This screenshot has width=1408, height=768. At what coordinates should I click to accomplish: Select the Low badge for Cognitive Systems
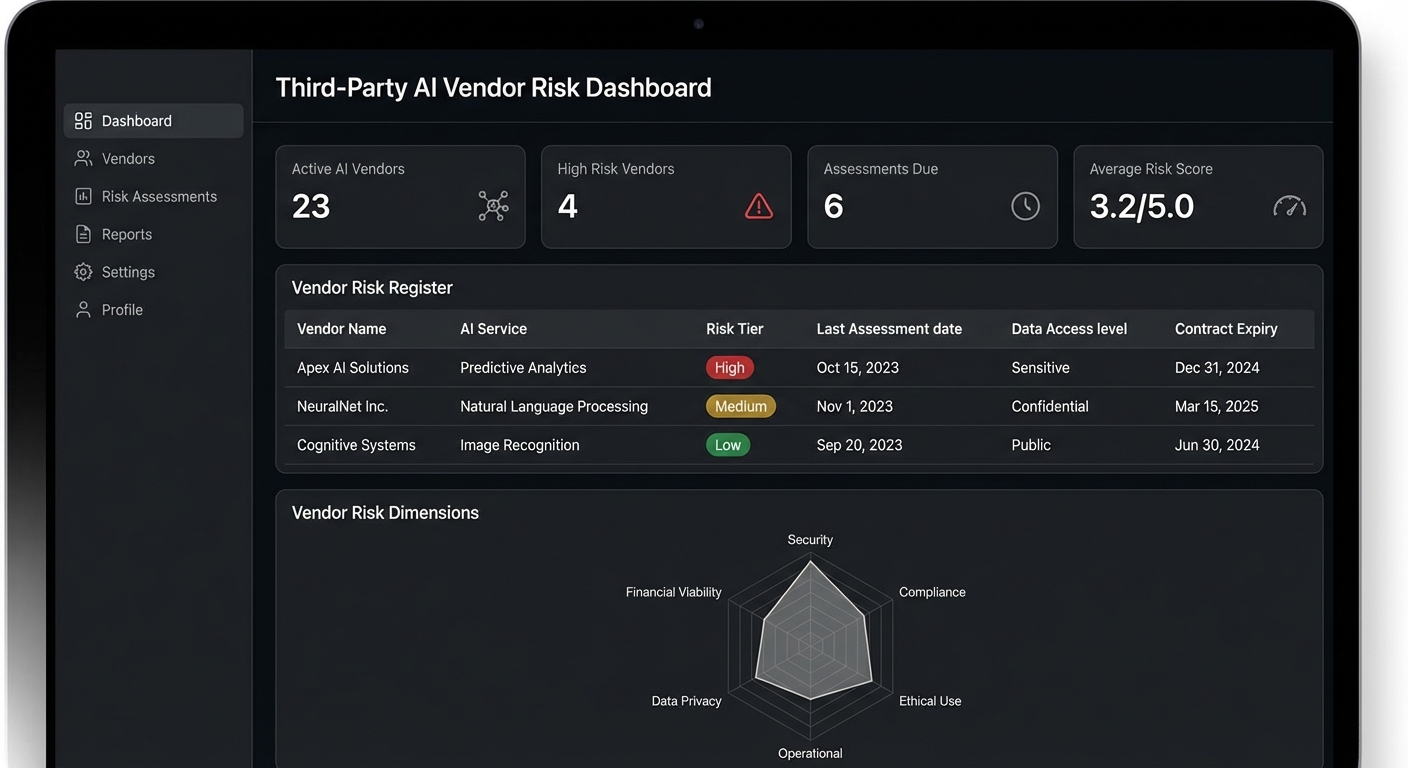[728, 444]
